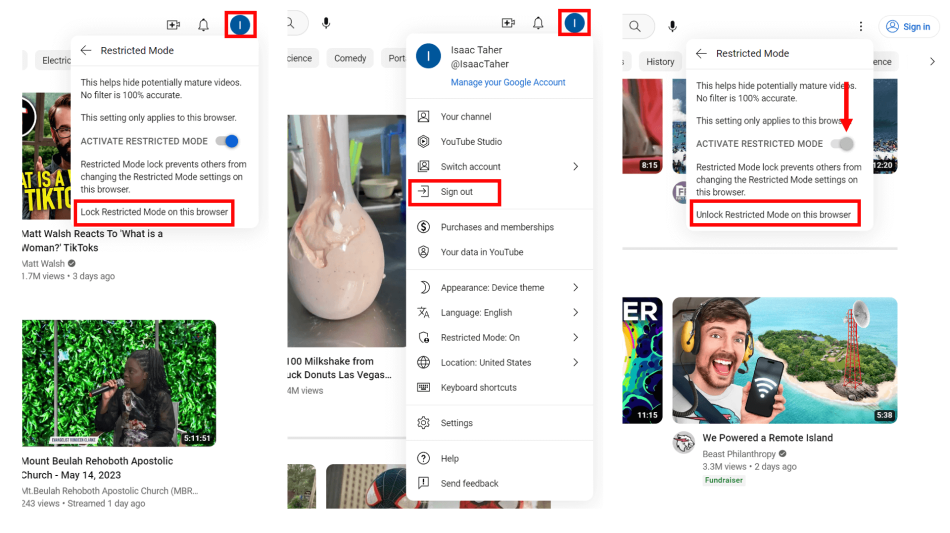The height and width of the screenshot is (533, 950).
Task: Click the Create icon in middle panel
Action: (x=508, y=23)
